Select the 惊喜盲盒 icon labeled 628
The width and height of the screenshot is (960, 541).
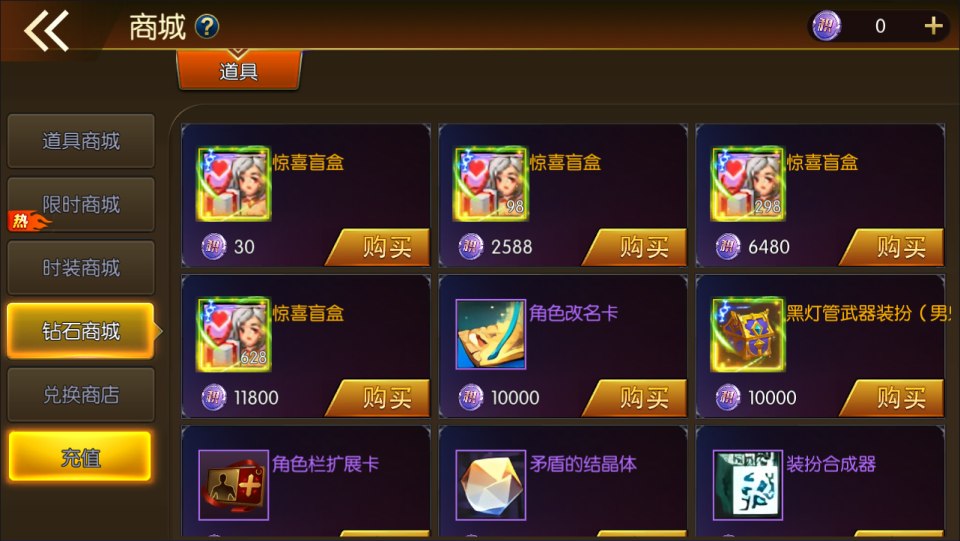click(x=233, y=334)
